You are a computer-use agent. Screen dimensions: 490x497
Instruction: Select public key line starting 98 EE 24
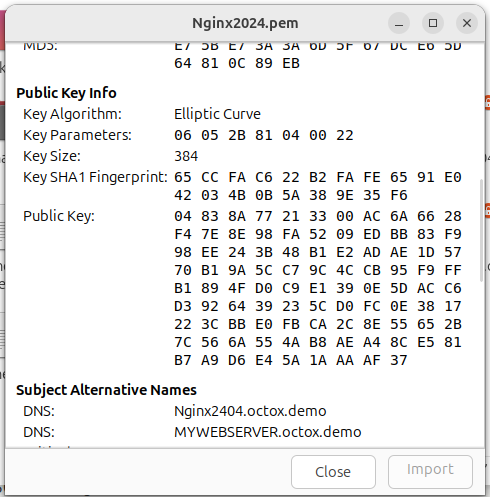tap(318, 252)
